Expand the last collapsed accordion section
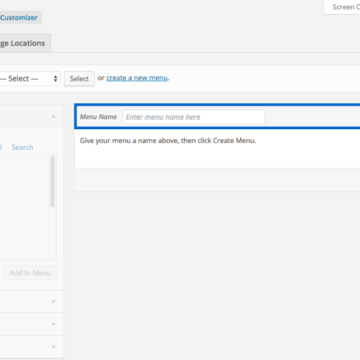Viewport: 360px width, 360px height. click(53, 347)
